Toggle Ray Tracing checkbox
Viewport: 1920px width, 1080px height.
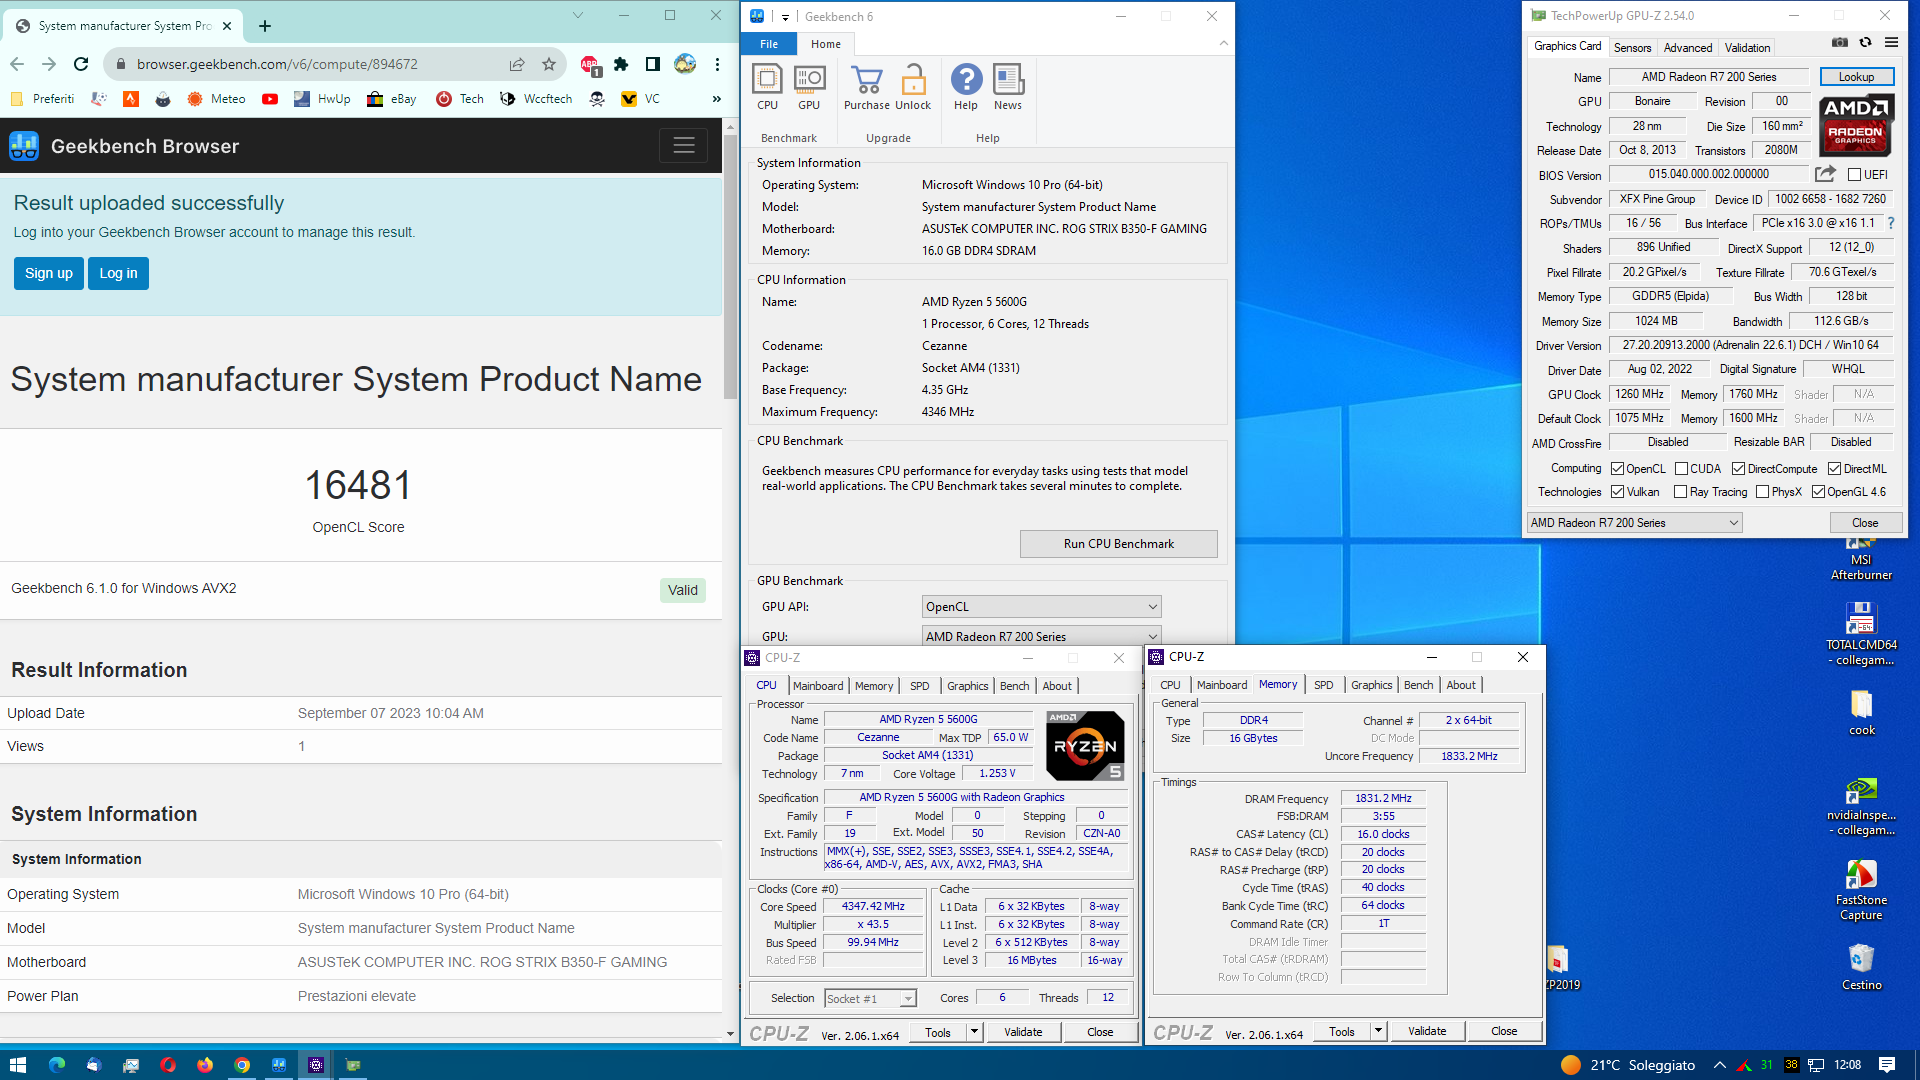1680,492
